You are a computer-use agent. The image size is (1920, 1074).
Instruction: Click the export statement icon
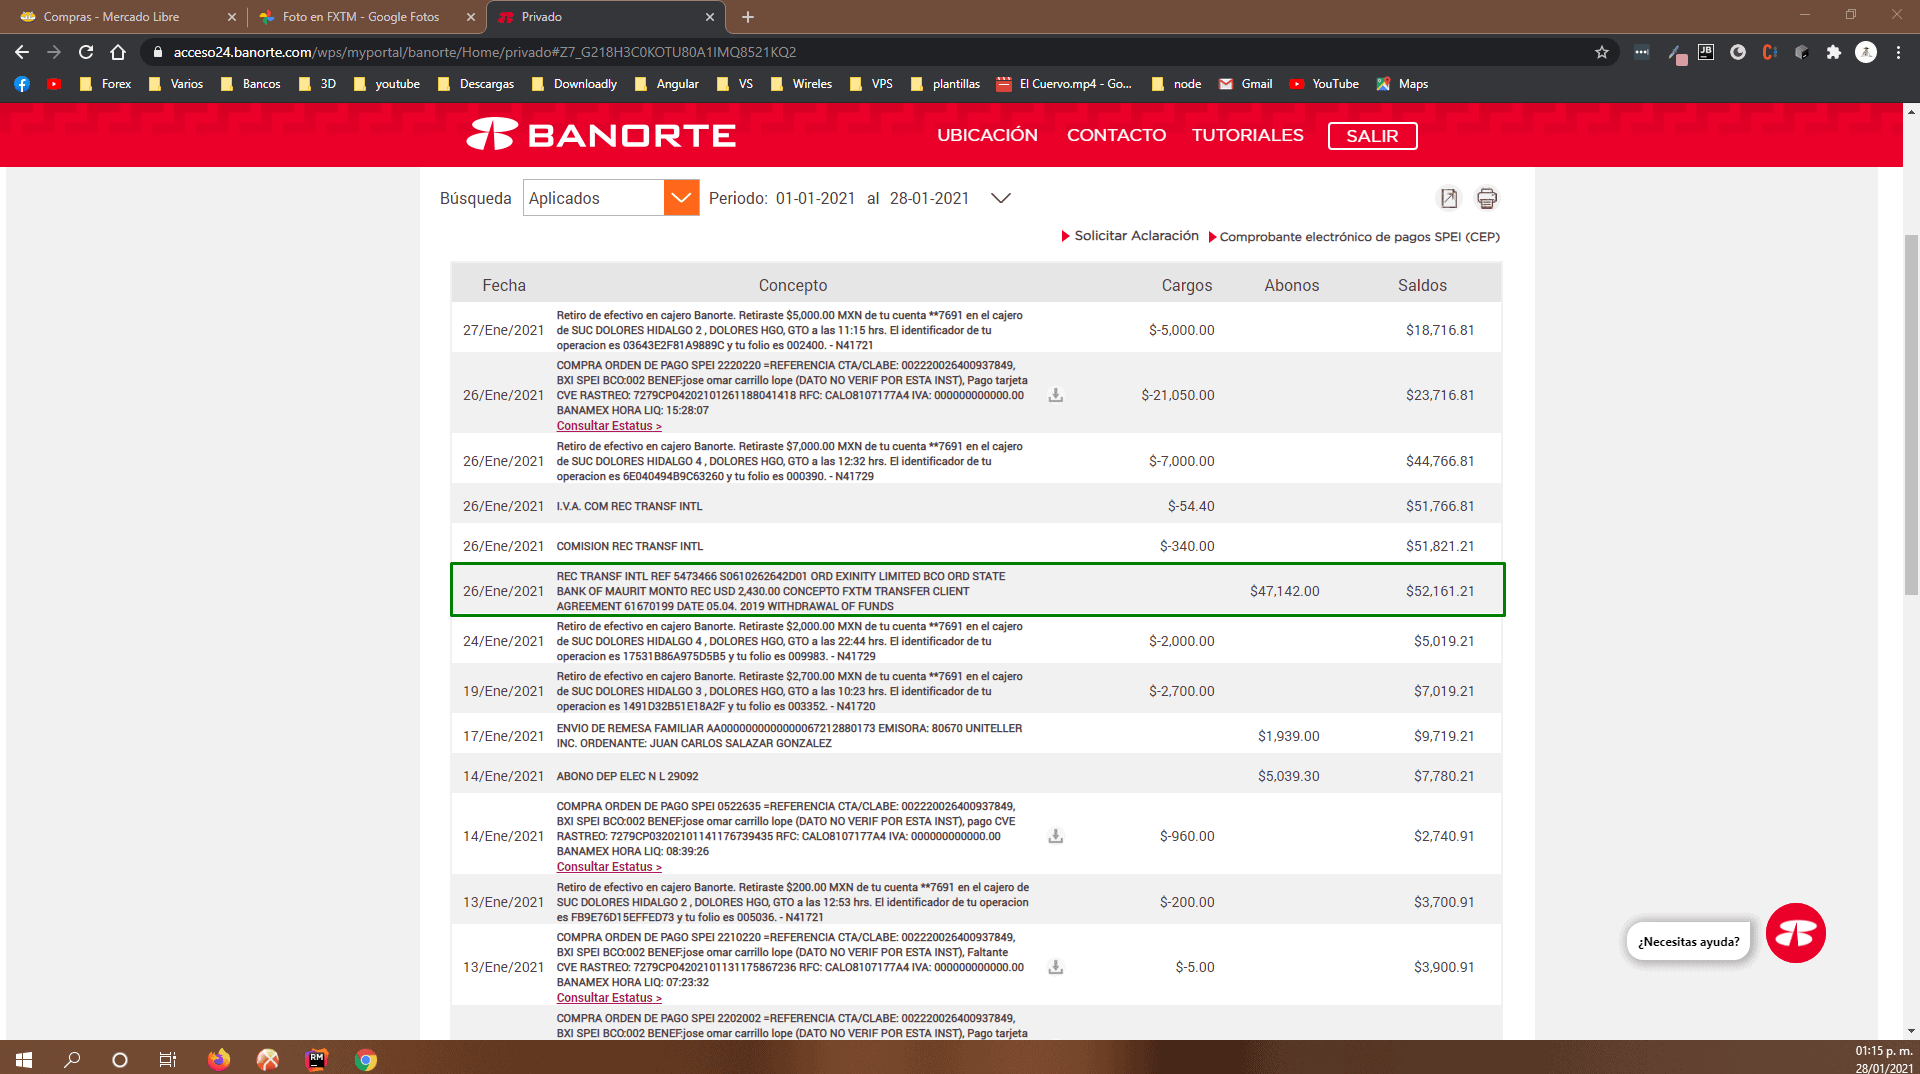pos(1448,198)
